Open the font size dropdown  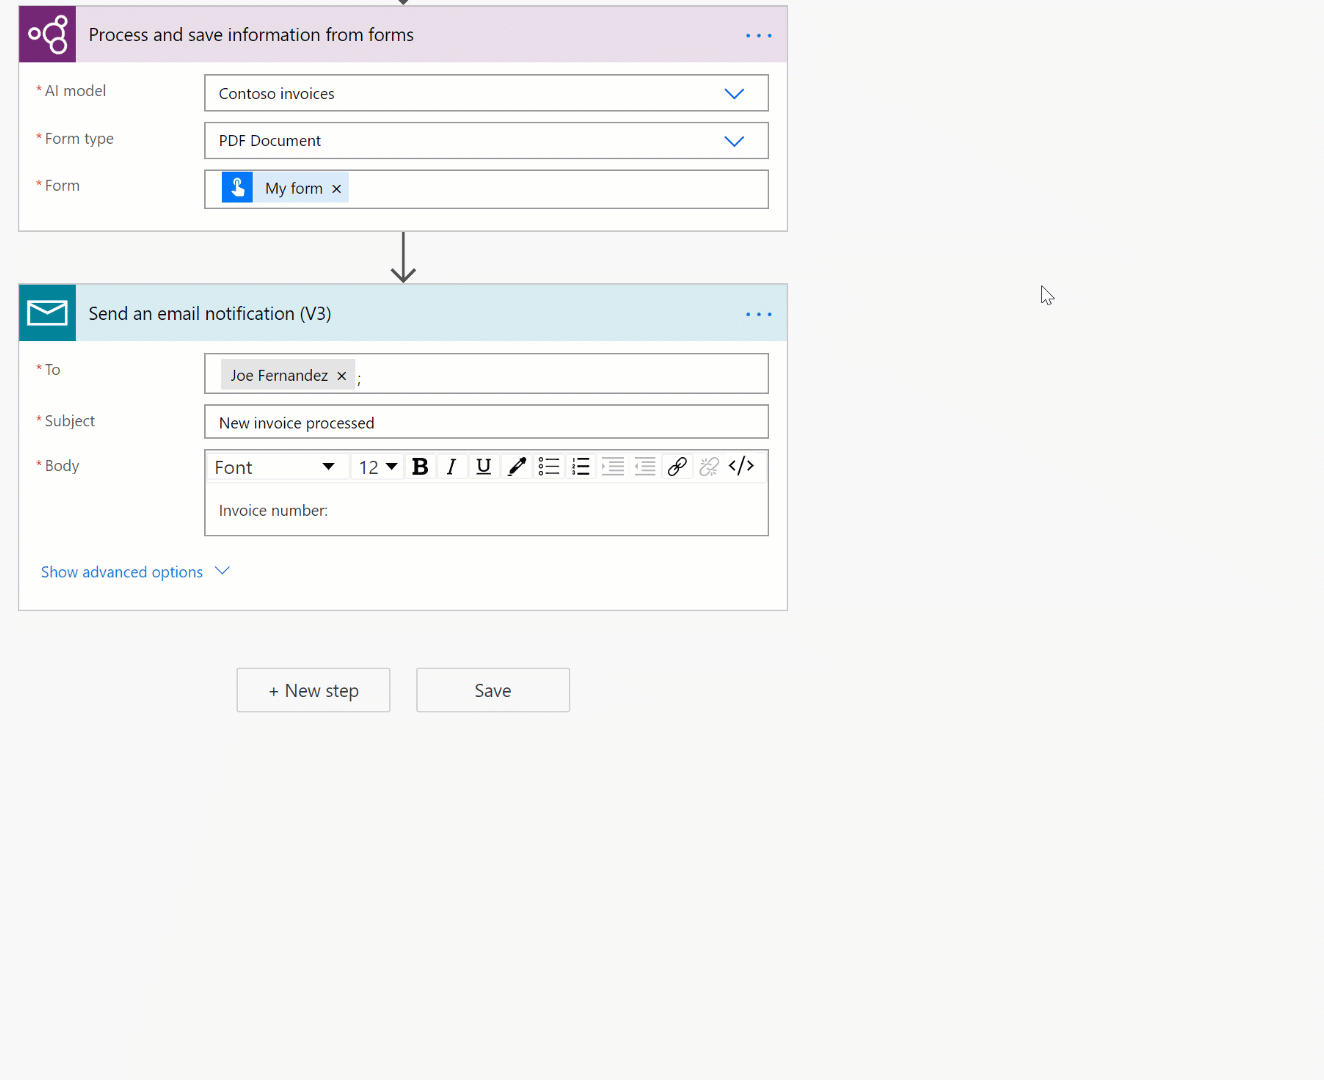[x=377, y=466]
